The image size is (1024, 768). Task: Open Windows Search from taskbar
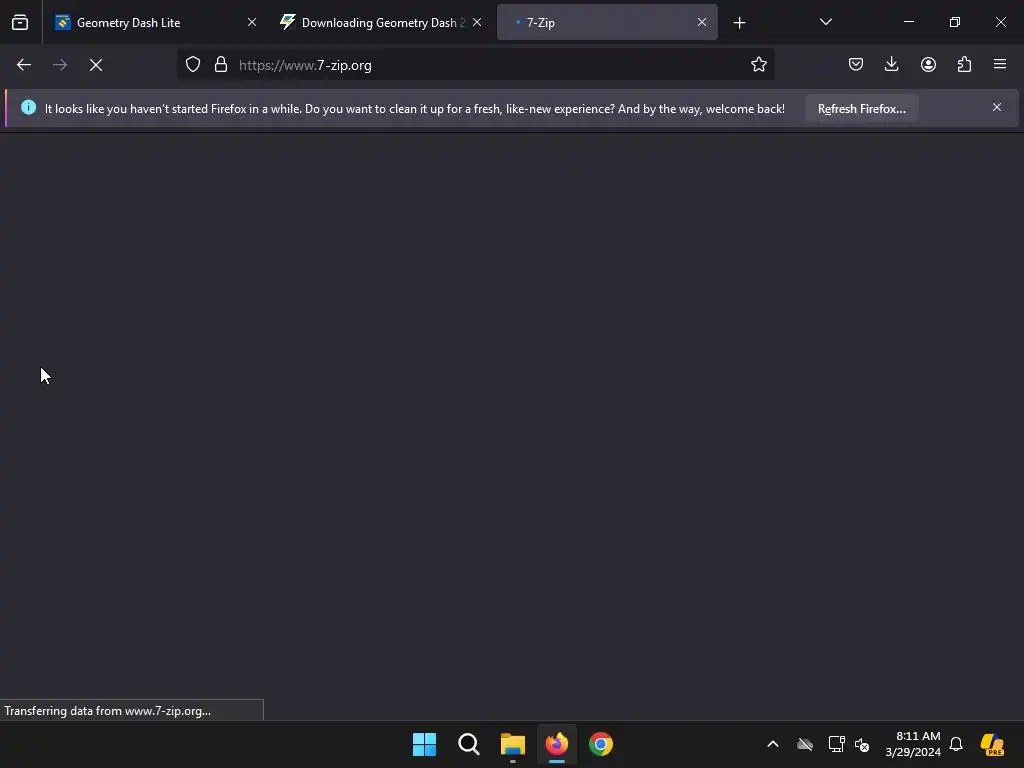pyautogui.click(x=468, y=744)
